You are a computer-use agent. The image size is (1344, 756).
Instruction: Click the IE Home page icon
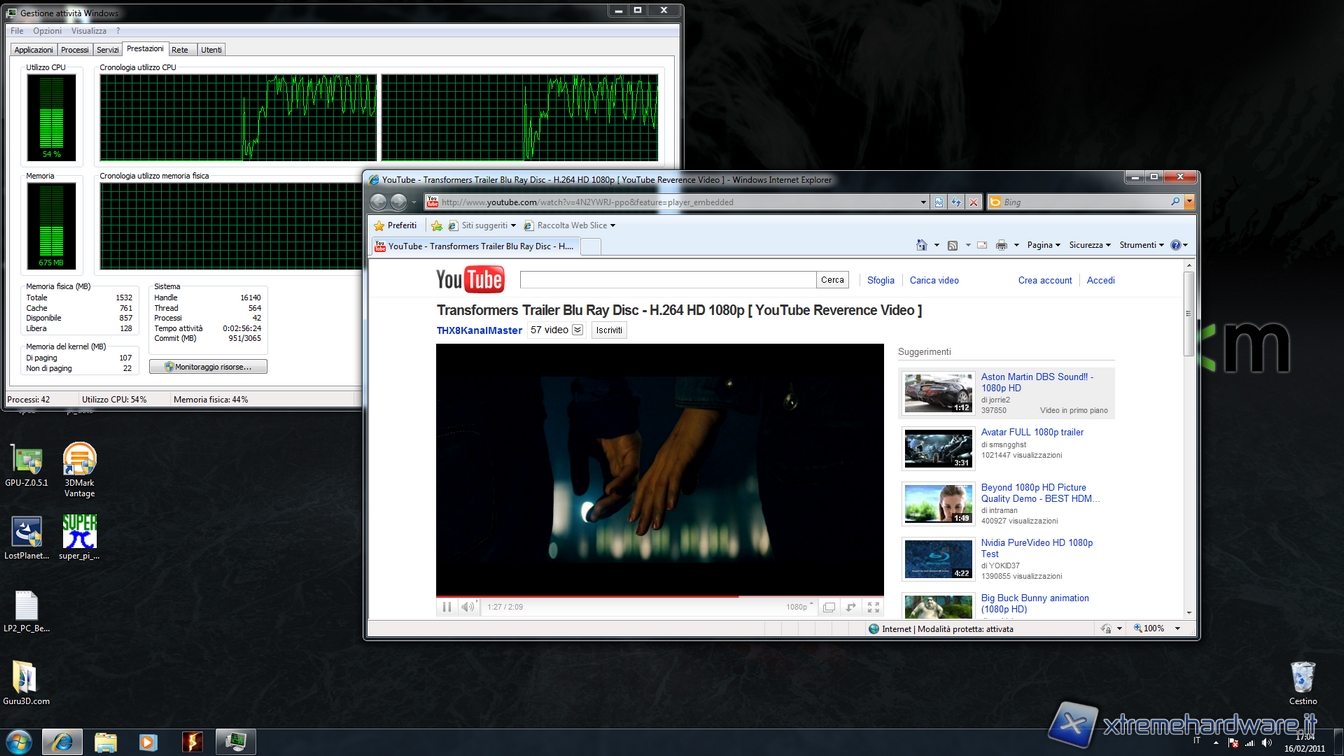point(921,245)
